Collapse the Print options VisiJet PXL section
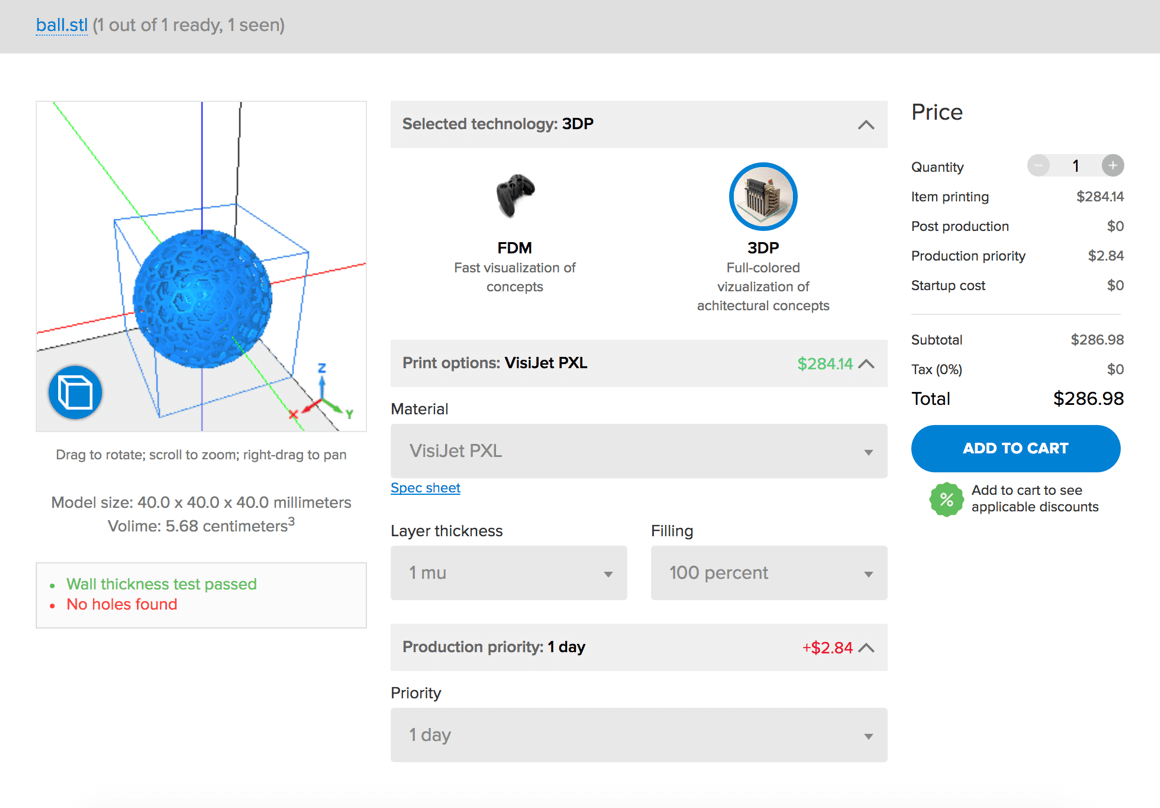 pyautogui.click(x=866, y=364)
